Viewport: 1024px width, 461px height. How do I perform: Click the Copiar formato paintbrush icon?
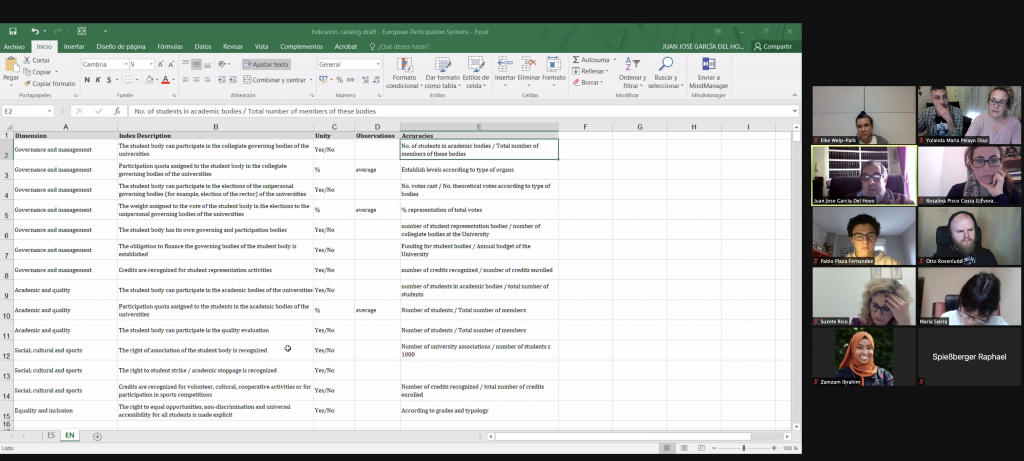point(27,83)
